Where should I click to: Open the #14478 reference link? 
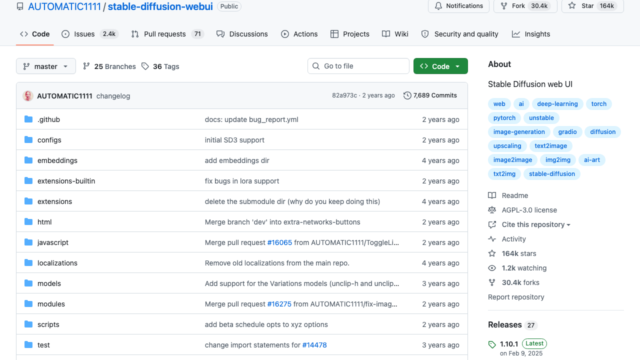pos(314,345)
